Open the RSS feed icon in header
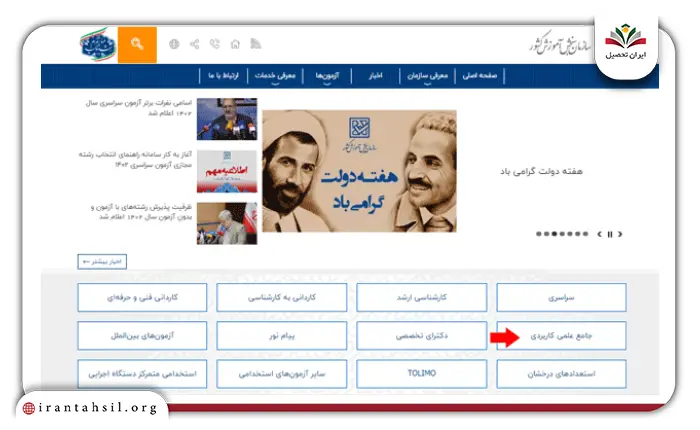Image resolution: width=700 pixels, height=430 pixels. pyautogui.click(x=256, y=44)
